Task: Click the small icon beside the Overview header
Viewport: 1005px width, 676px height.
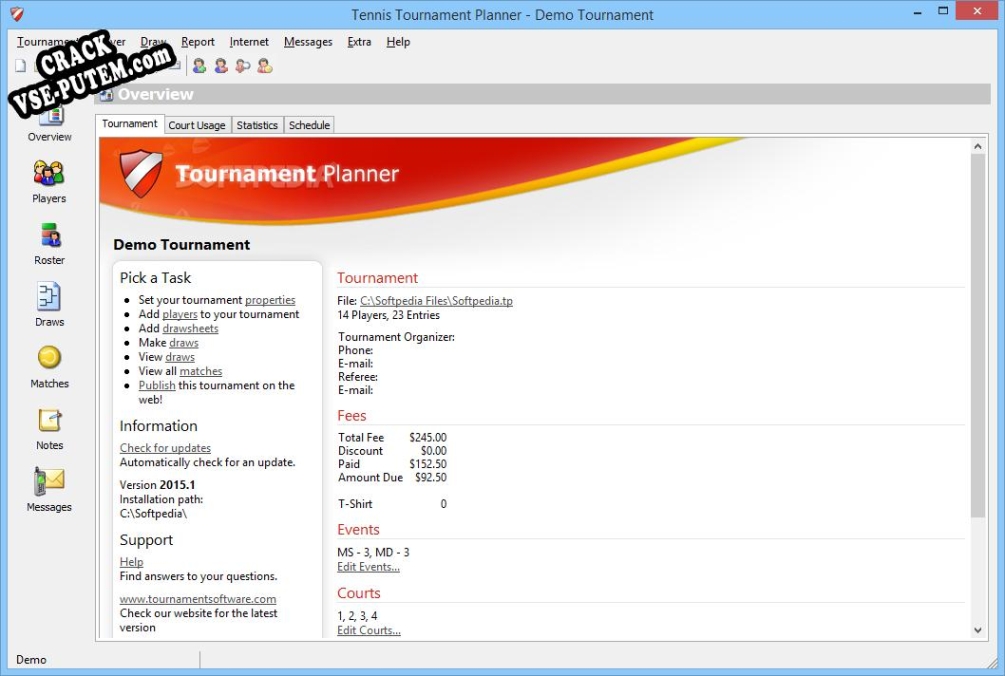Action: [106, 95]
